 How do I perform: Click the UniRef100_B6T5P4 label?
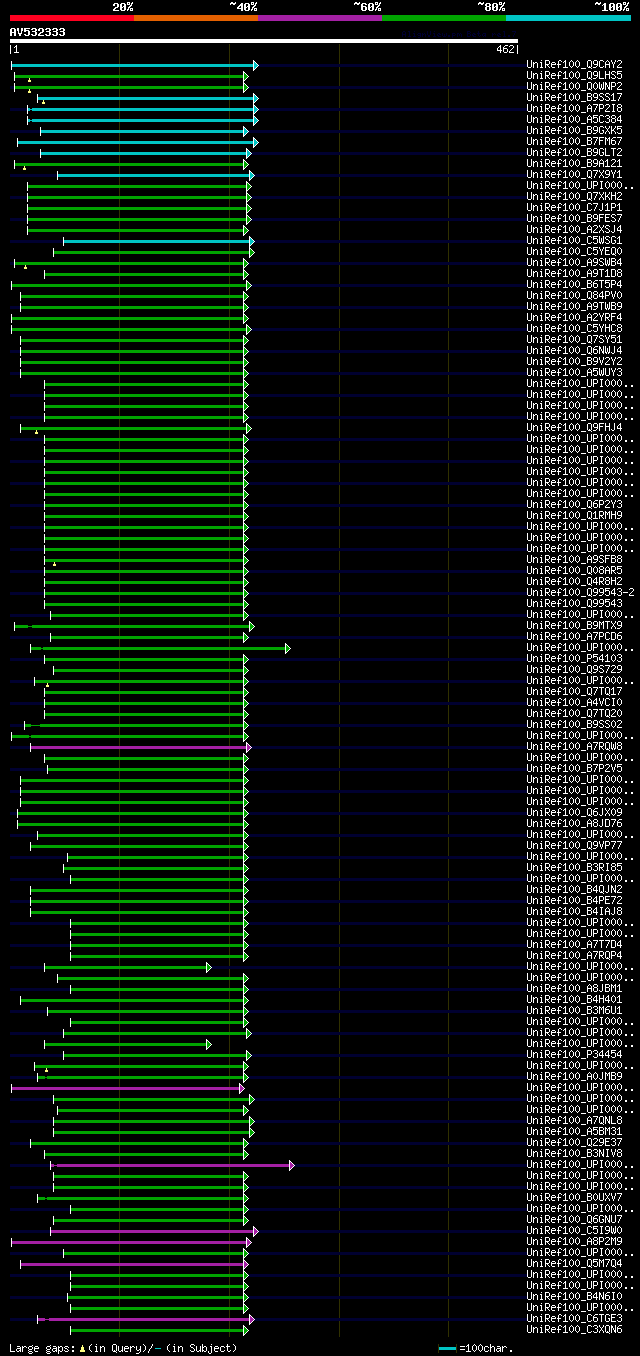coord(574,285)
